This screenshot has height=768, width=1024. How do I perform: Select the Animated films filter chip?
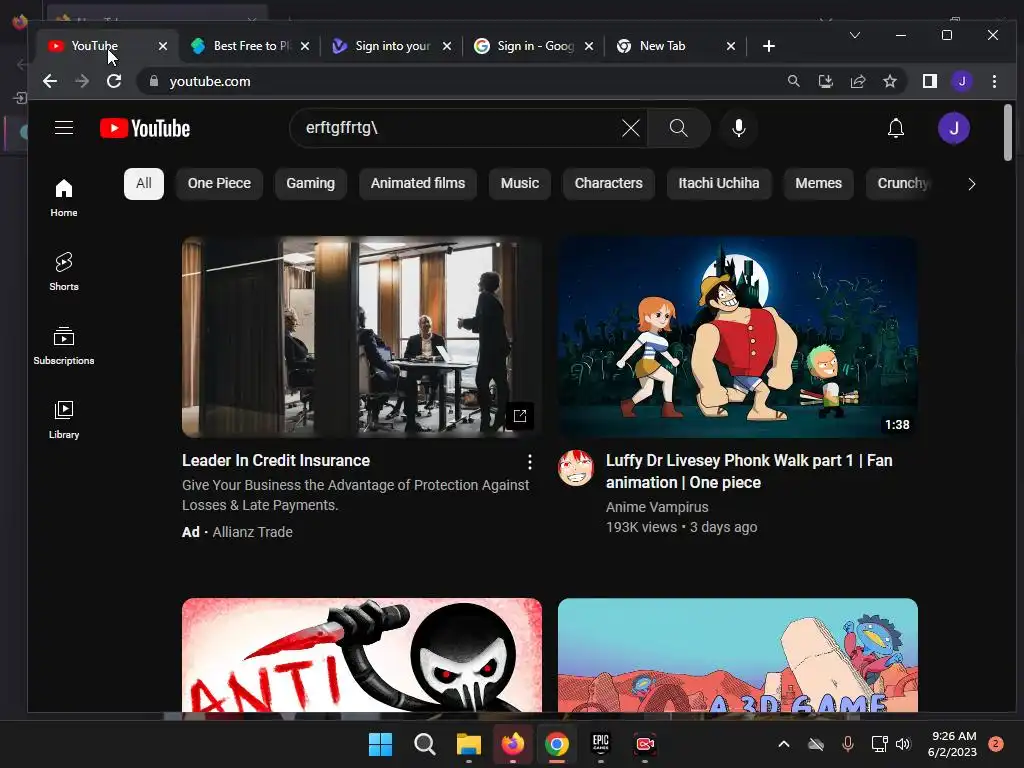(418, 184)
